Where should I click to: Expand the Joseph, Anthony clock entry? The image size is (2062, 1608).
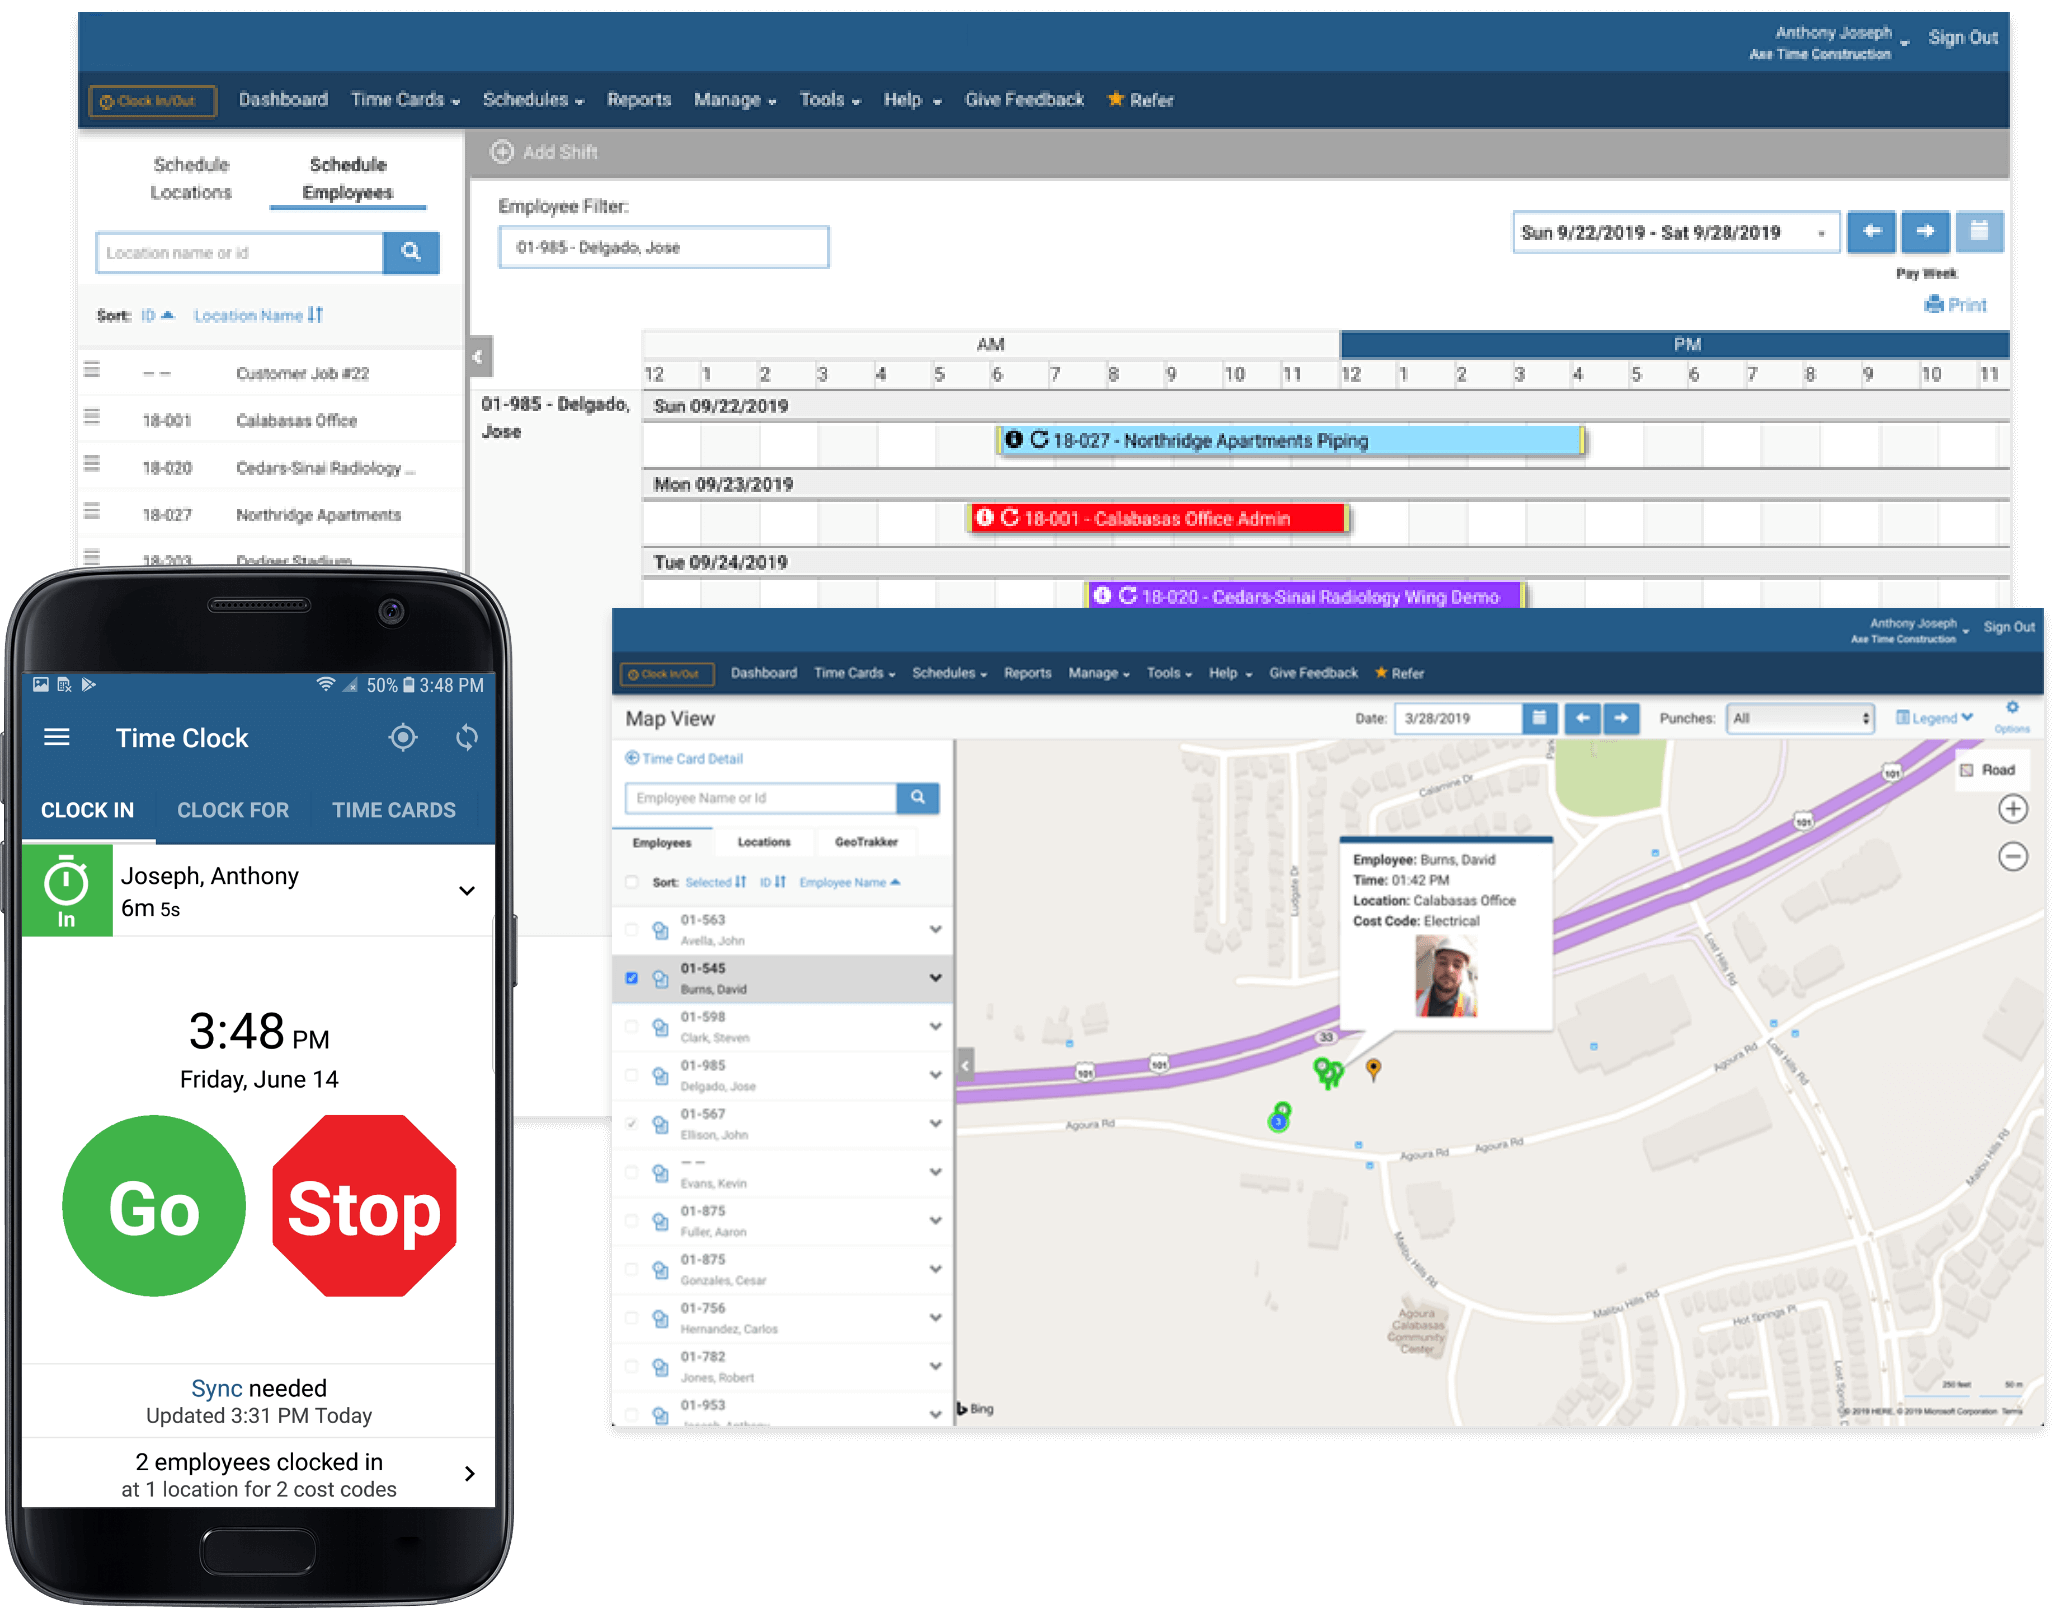point(467,890)
